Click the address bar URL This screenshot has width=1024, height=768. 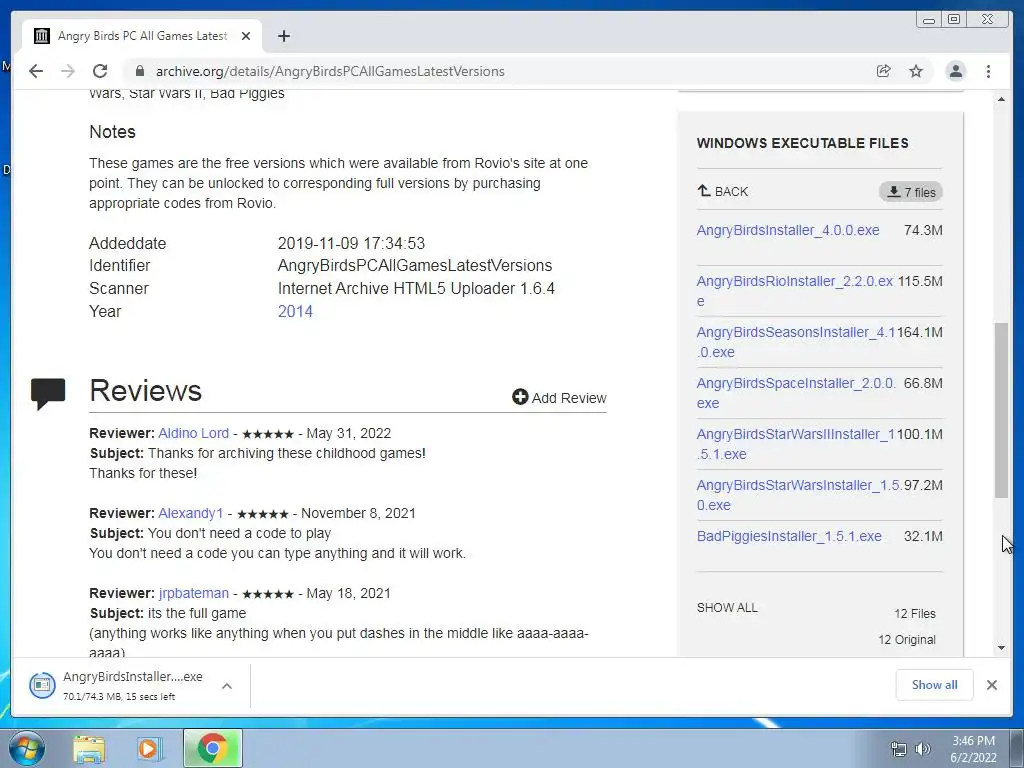pyautogui.click(x=330, y=71)
